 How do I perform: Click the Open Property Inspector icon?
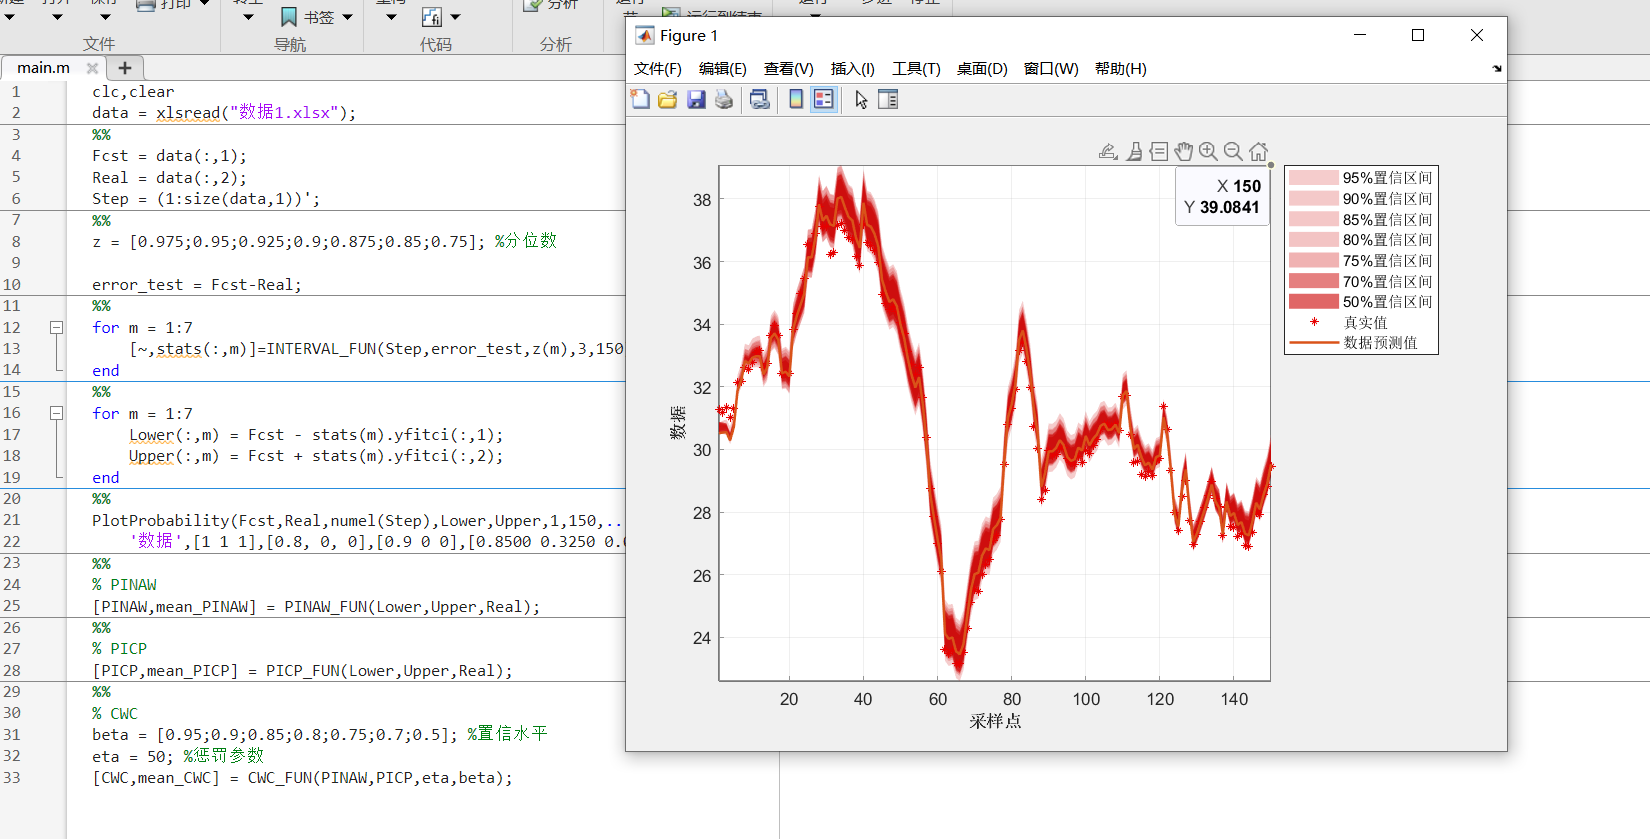[888, 99]
